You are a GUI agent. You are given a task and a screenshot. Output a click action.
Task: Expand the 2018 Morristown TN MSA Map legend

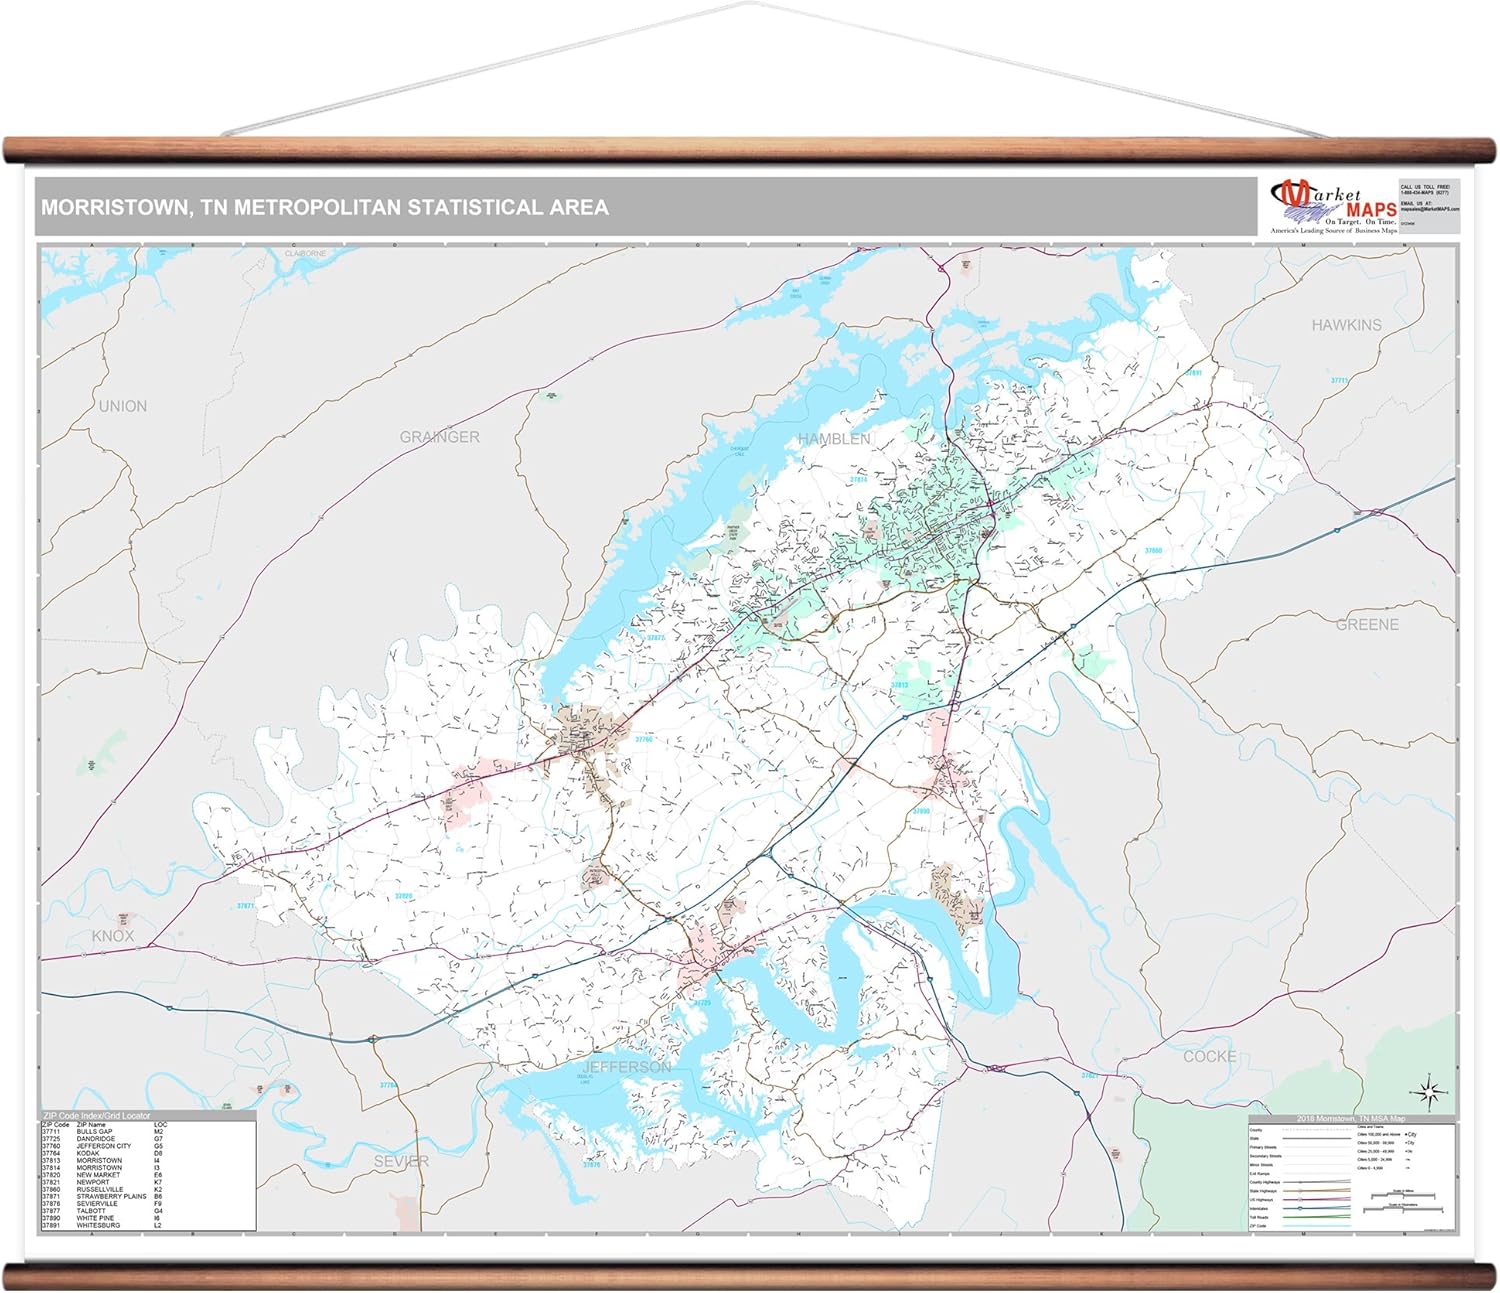point(1351,1118)
